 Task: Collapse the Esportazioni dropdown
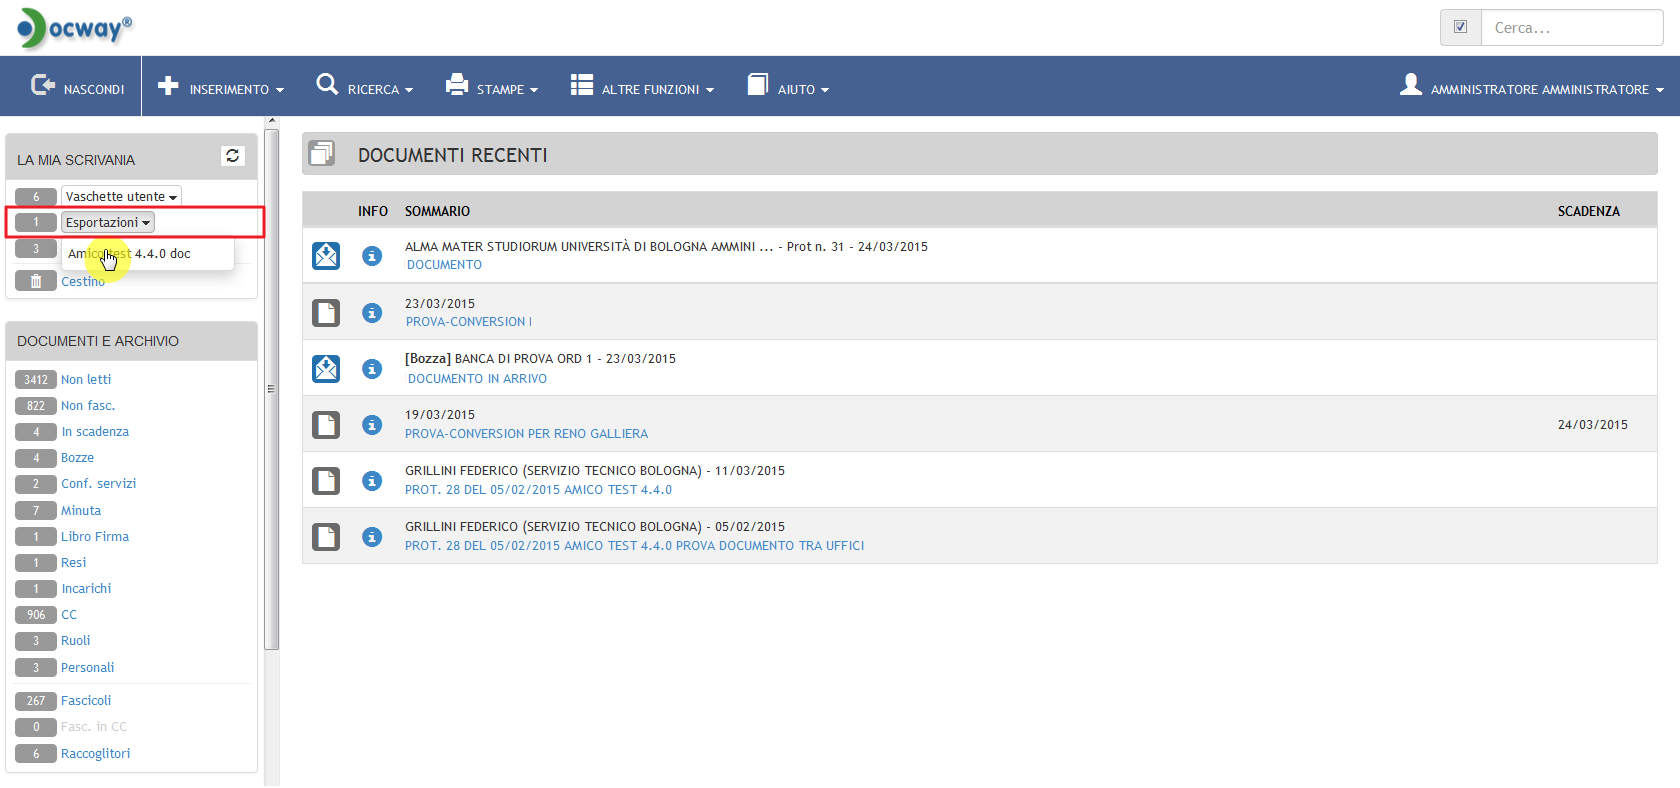(x=108, y=223)
